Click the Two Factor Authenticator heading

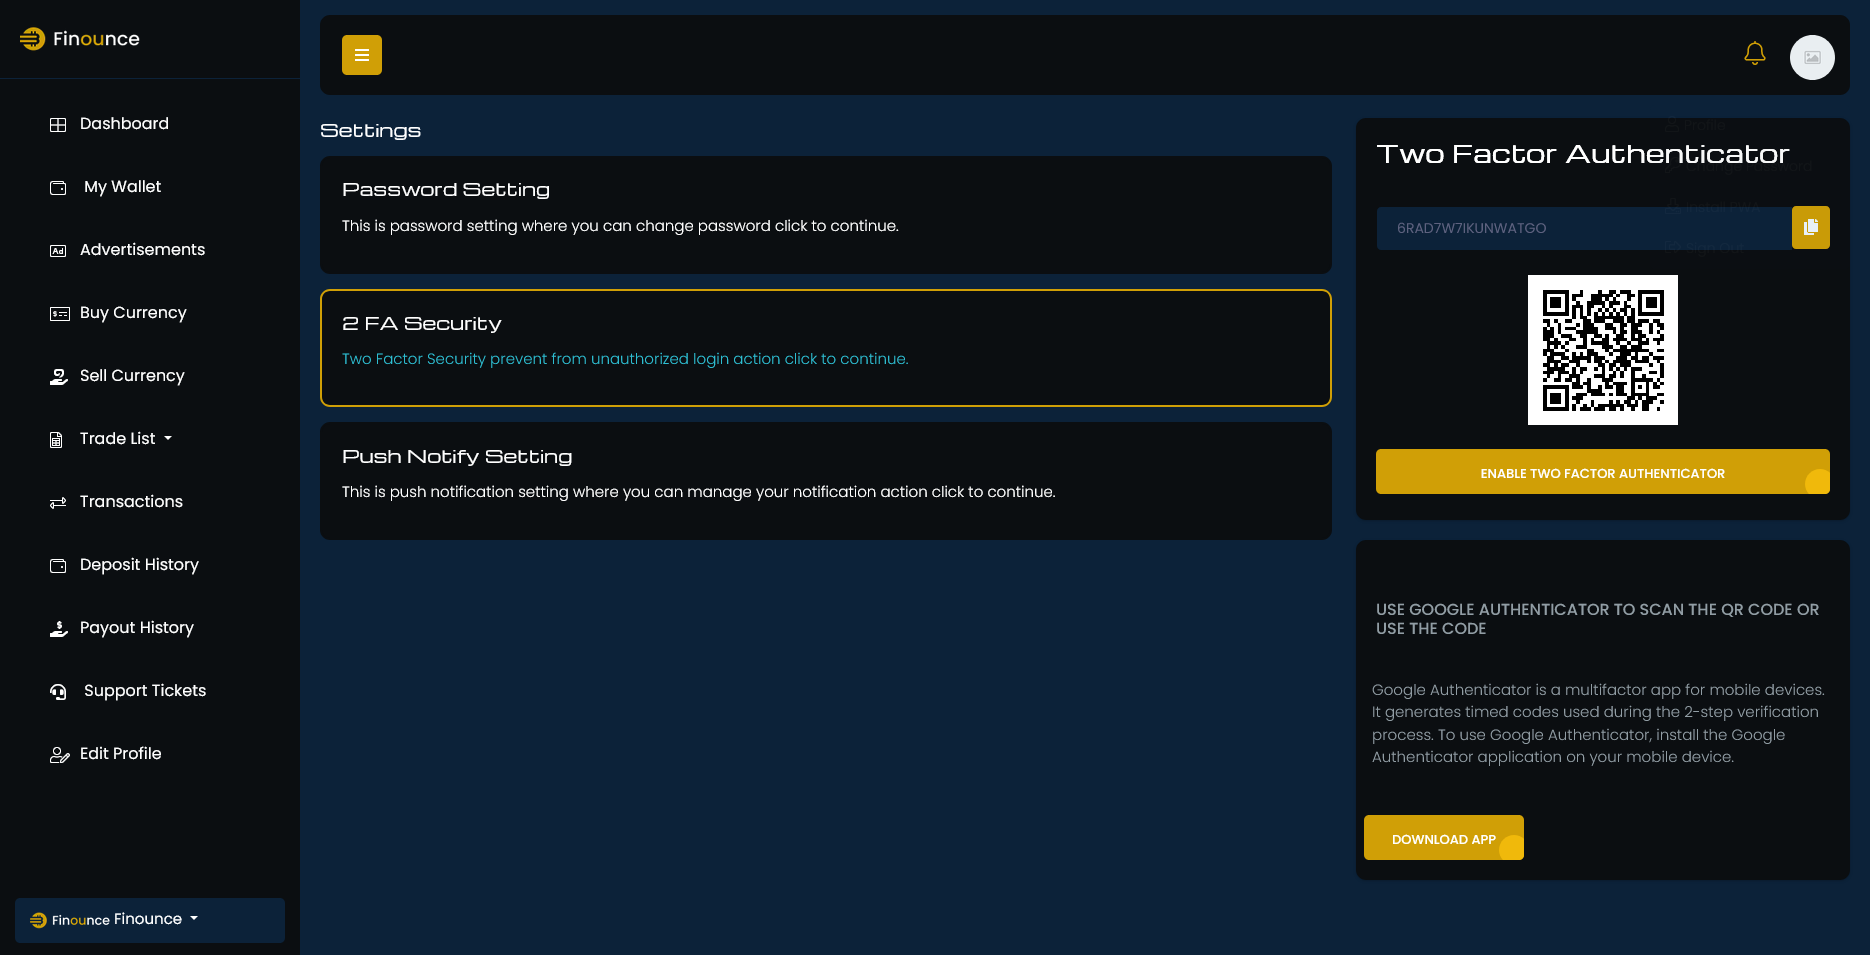point(1583,154)
